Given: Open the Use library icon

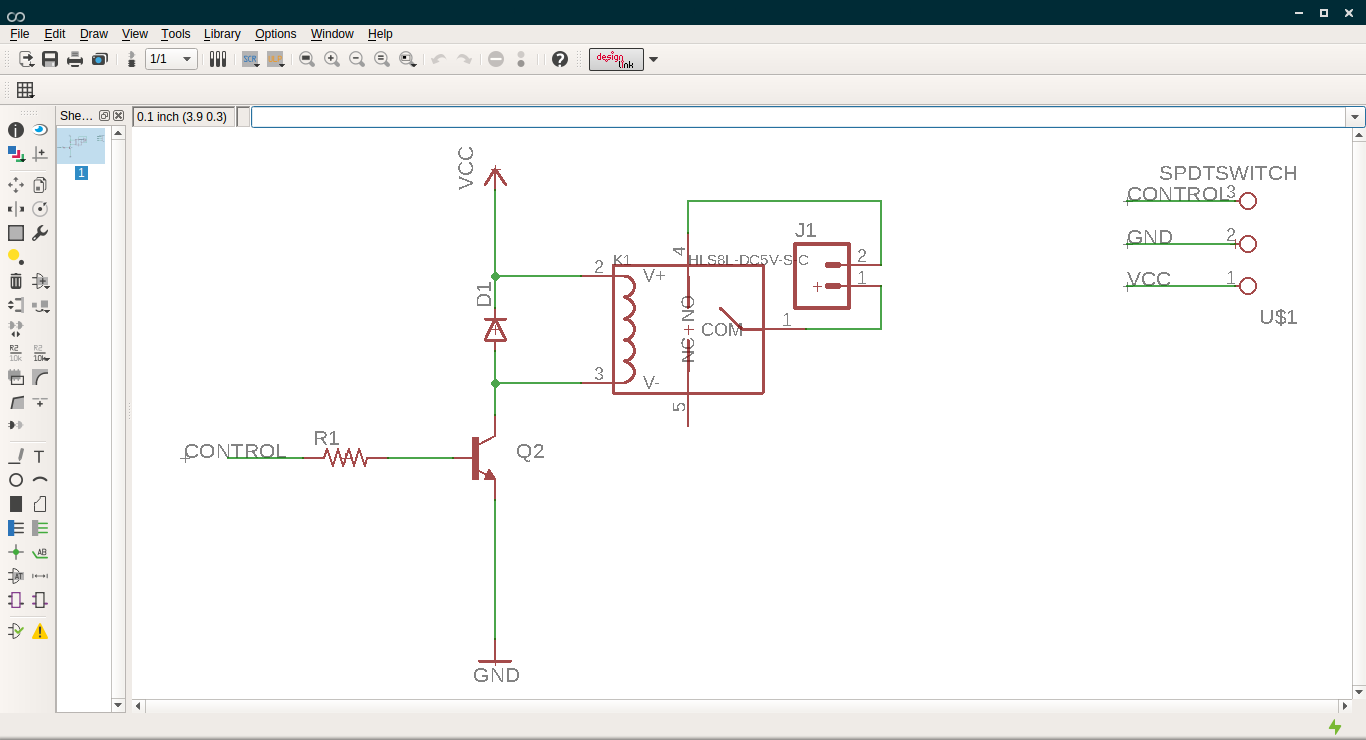Looking at the screenshot, I should [x=218, y=59].
